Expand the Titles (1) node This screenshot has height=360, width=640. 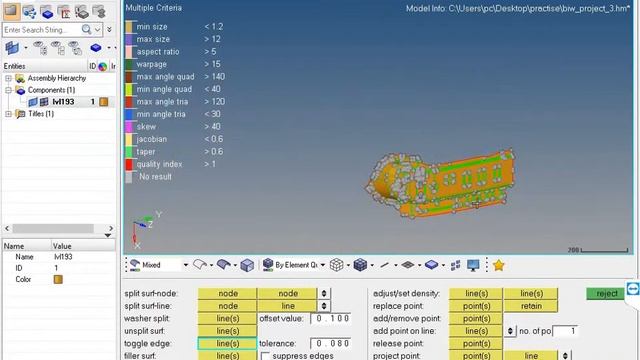[8, 114]
